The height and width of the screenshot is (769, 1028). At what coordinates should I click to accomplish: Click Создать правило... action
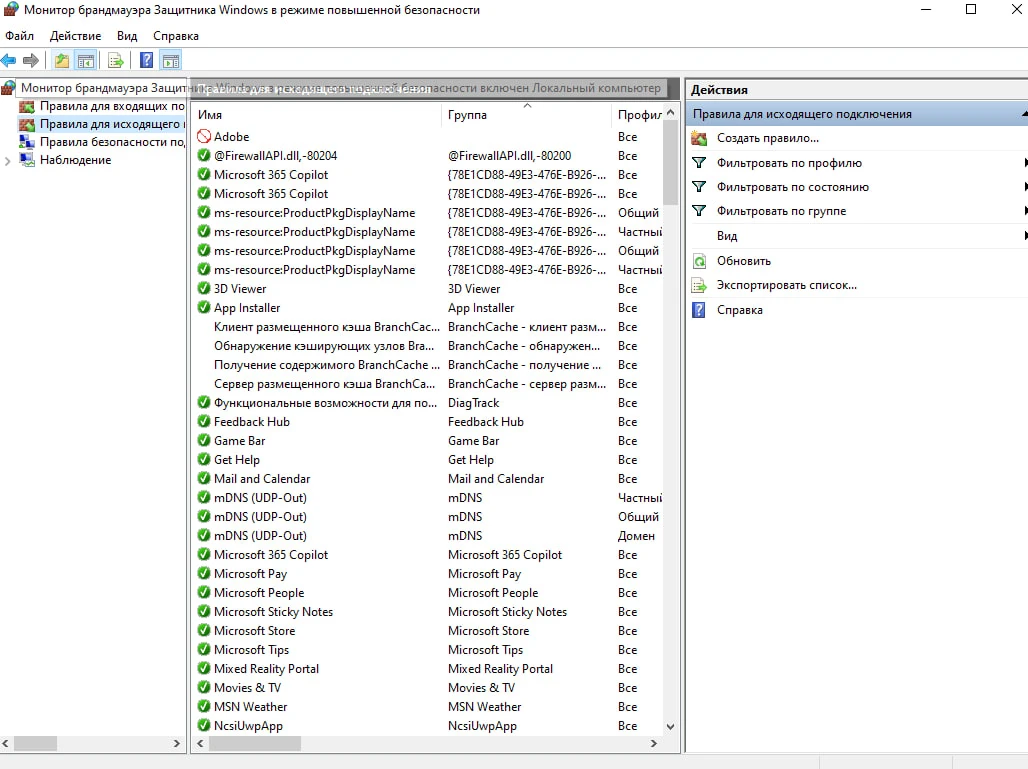point(768,138)
